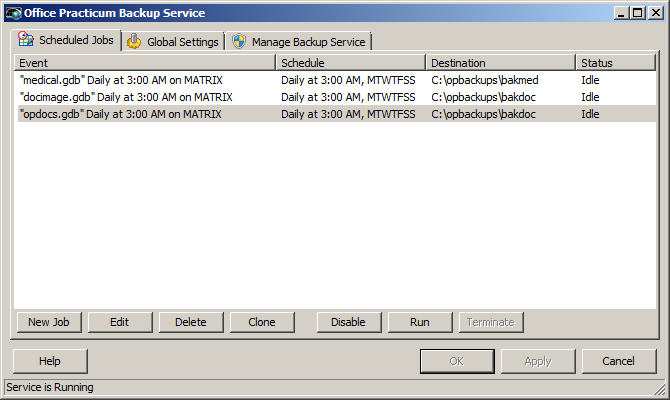Click the medical.gdb row's schedule cell

[348, 80]
